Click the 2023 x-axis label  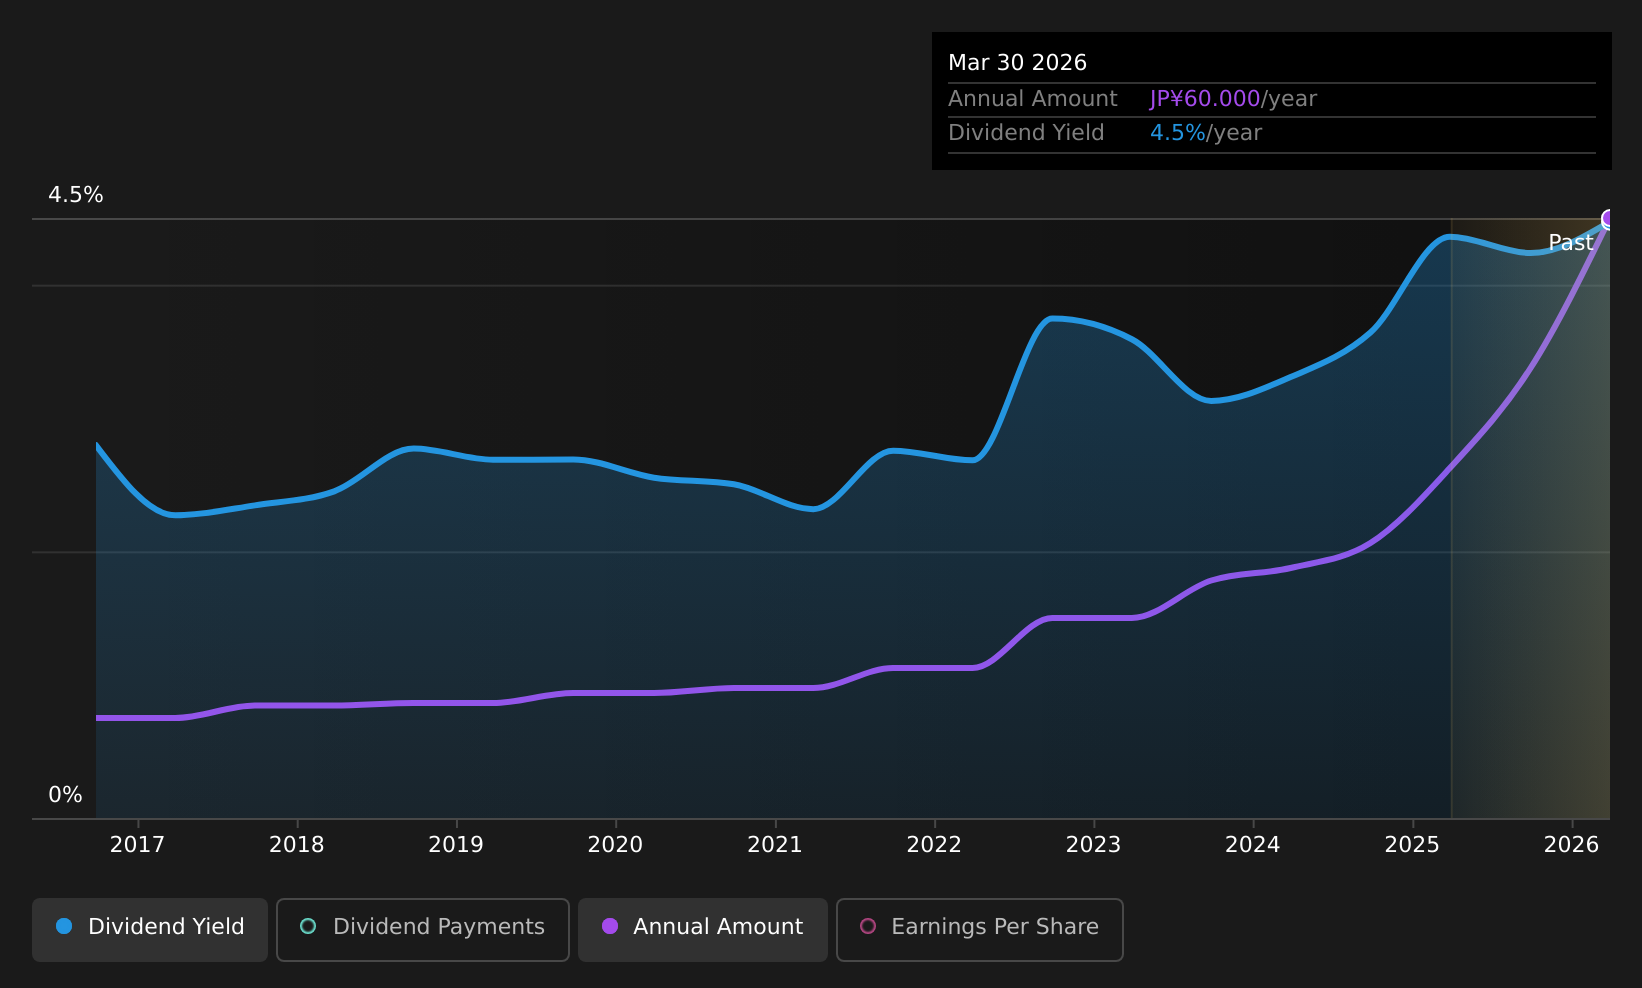point(1093,845)
